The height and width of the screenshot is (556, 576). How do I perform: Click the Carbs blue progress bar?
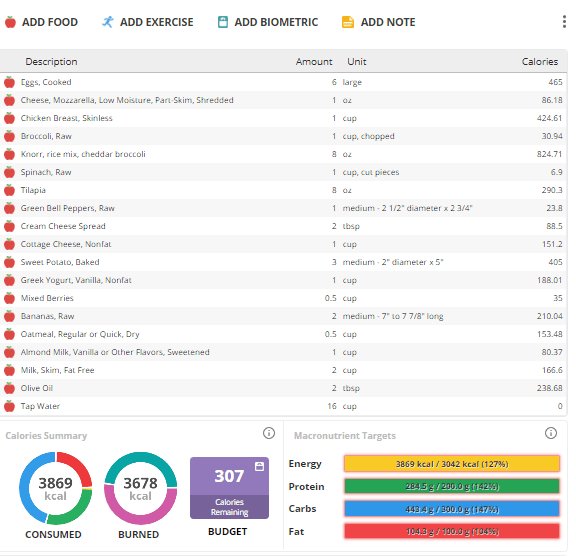[452, 509]
